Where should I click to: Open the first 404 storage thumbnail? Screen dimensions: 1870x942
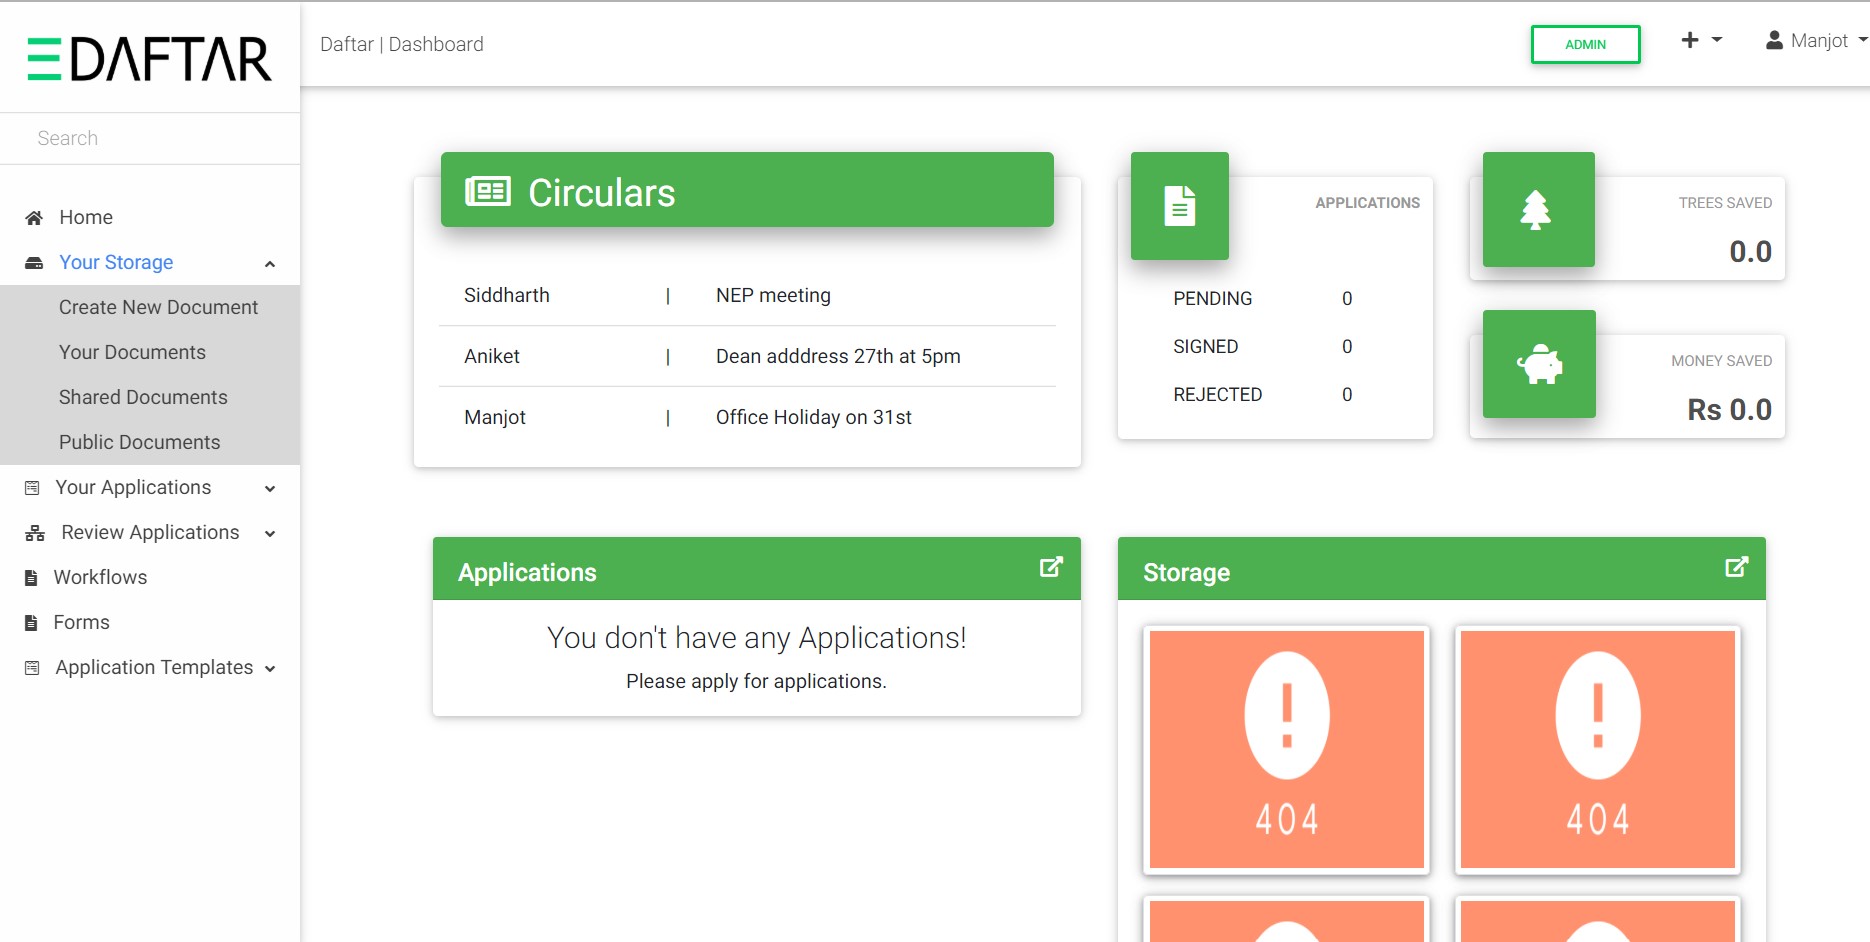coord(1287,749)
